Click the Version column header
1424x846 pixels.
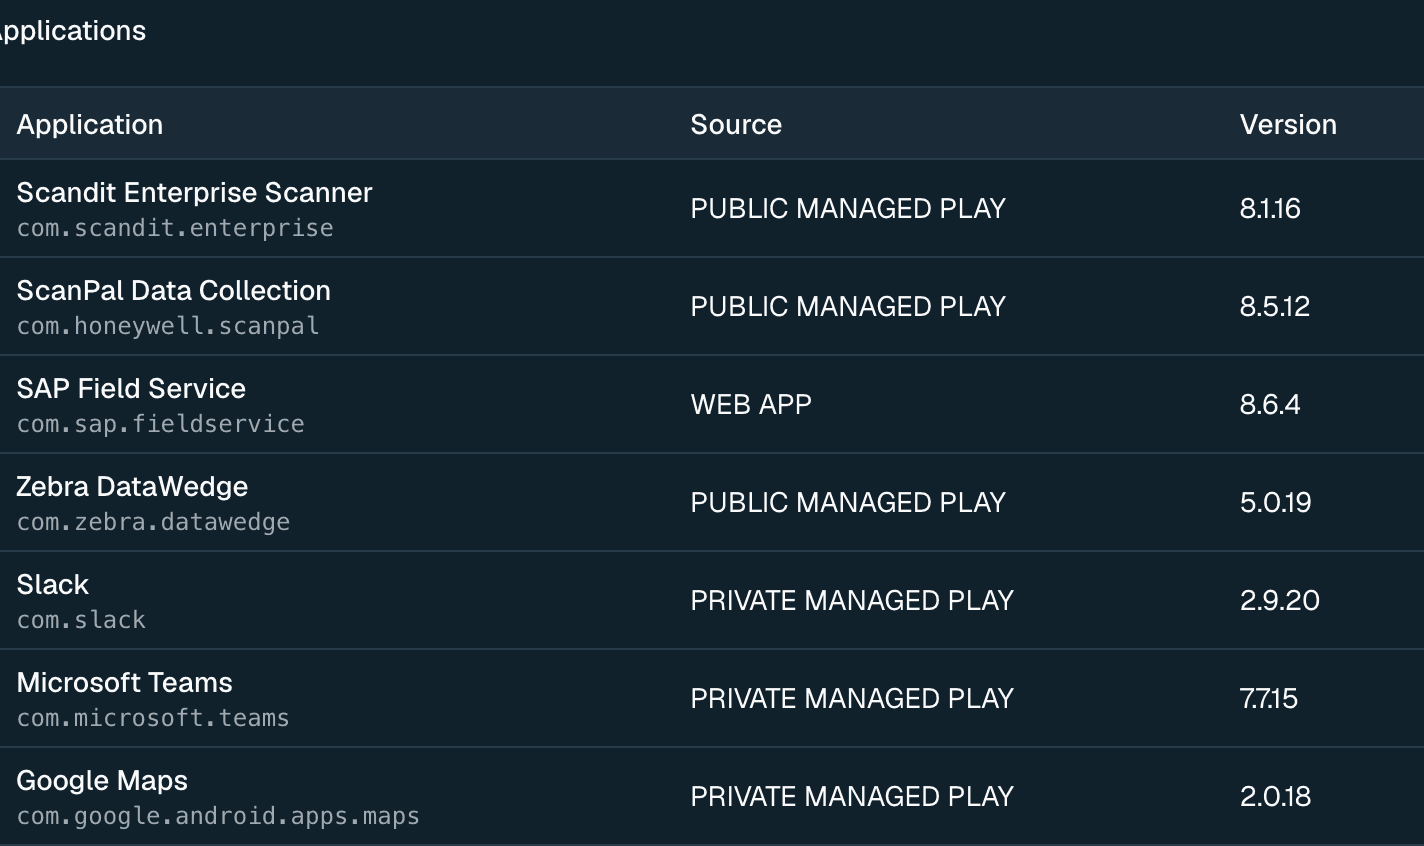click(1288, 124)
